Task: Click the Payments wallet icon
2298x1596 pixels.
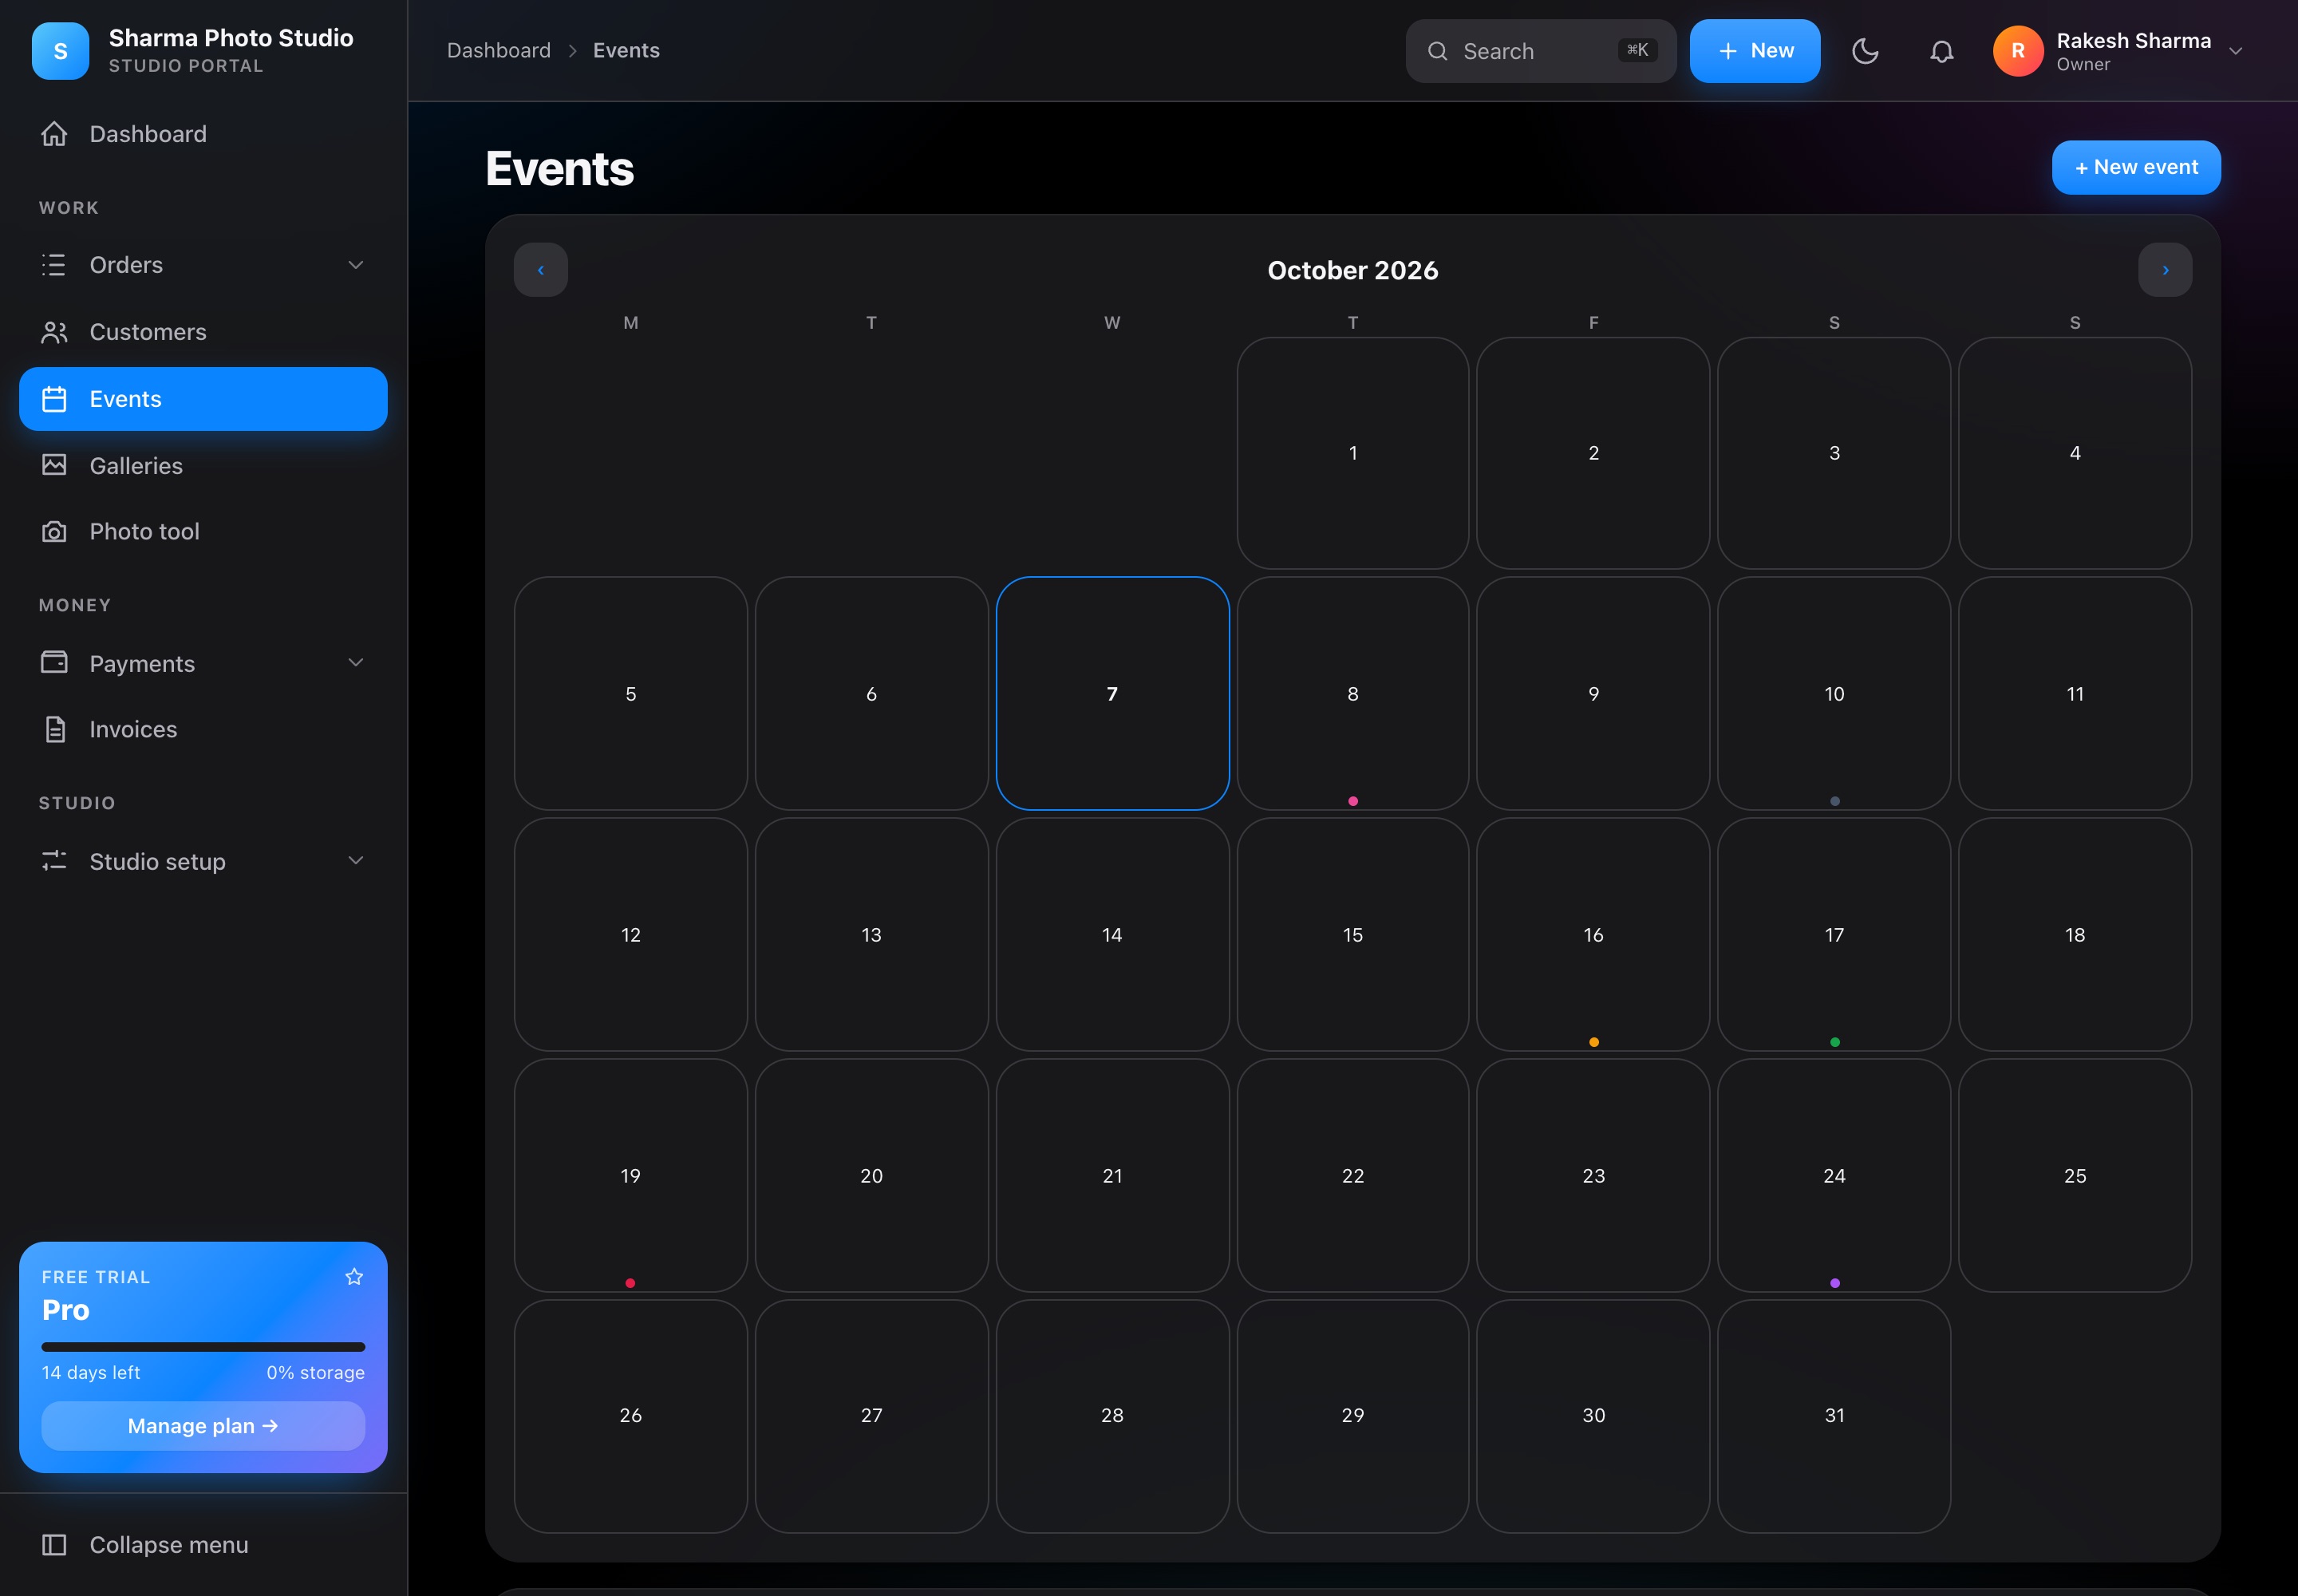Action: tap(54, 663)
